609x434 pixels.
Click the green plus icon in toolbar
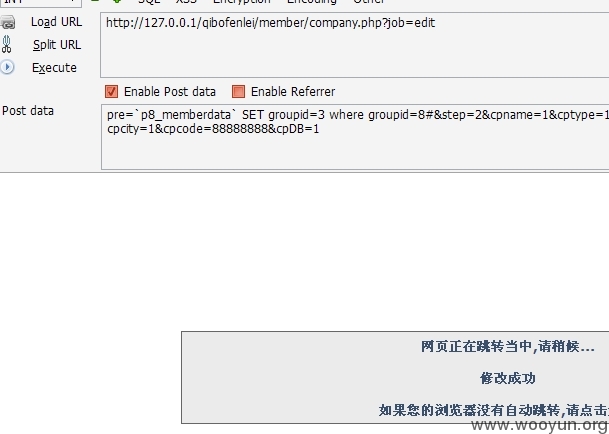click(x=117, y=1)
